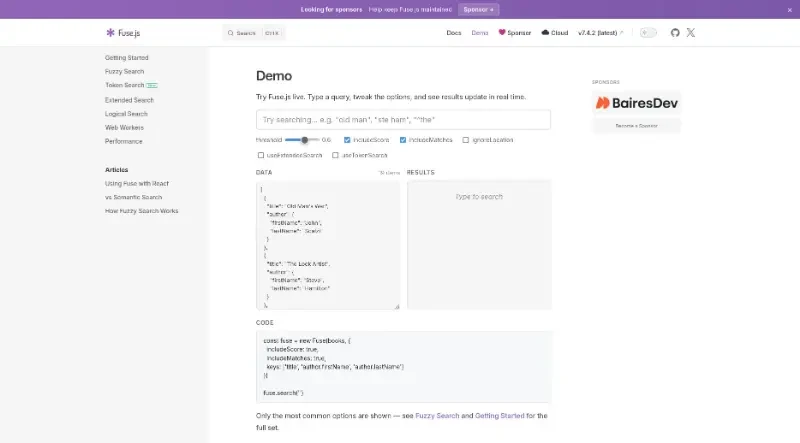
Task: Follow the Getting Started link in paragraph
Action: pyautogui.click(x=499, y=416)
